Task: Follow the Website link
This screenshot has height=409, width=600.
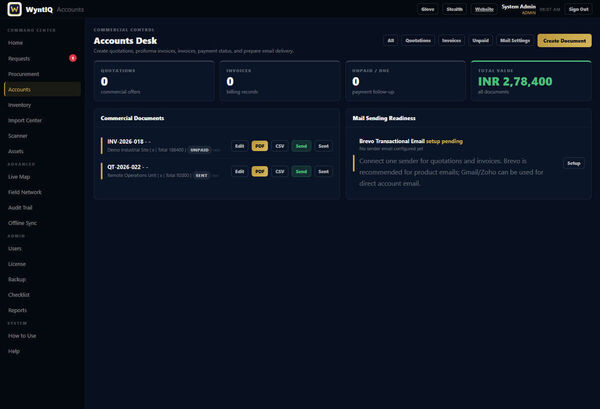Action: 484,9
